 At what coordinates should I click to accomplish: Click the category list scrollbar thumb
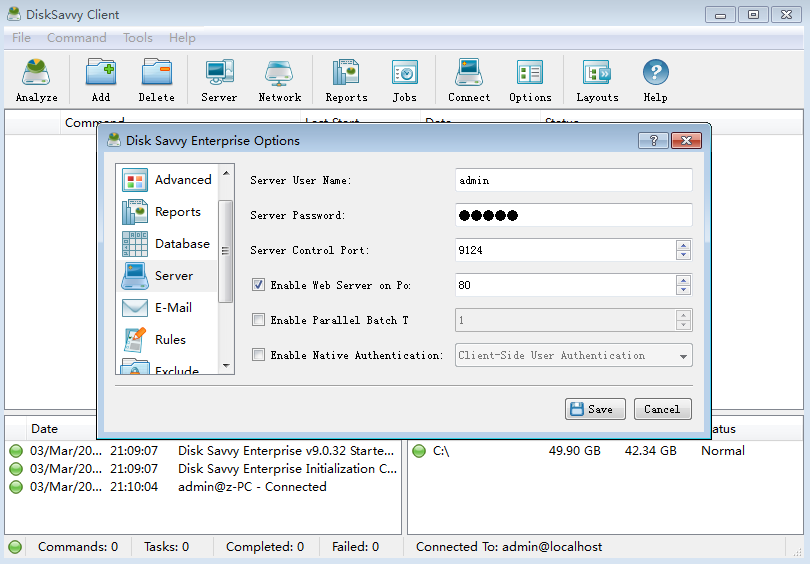click(225, 251)
